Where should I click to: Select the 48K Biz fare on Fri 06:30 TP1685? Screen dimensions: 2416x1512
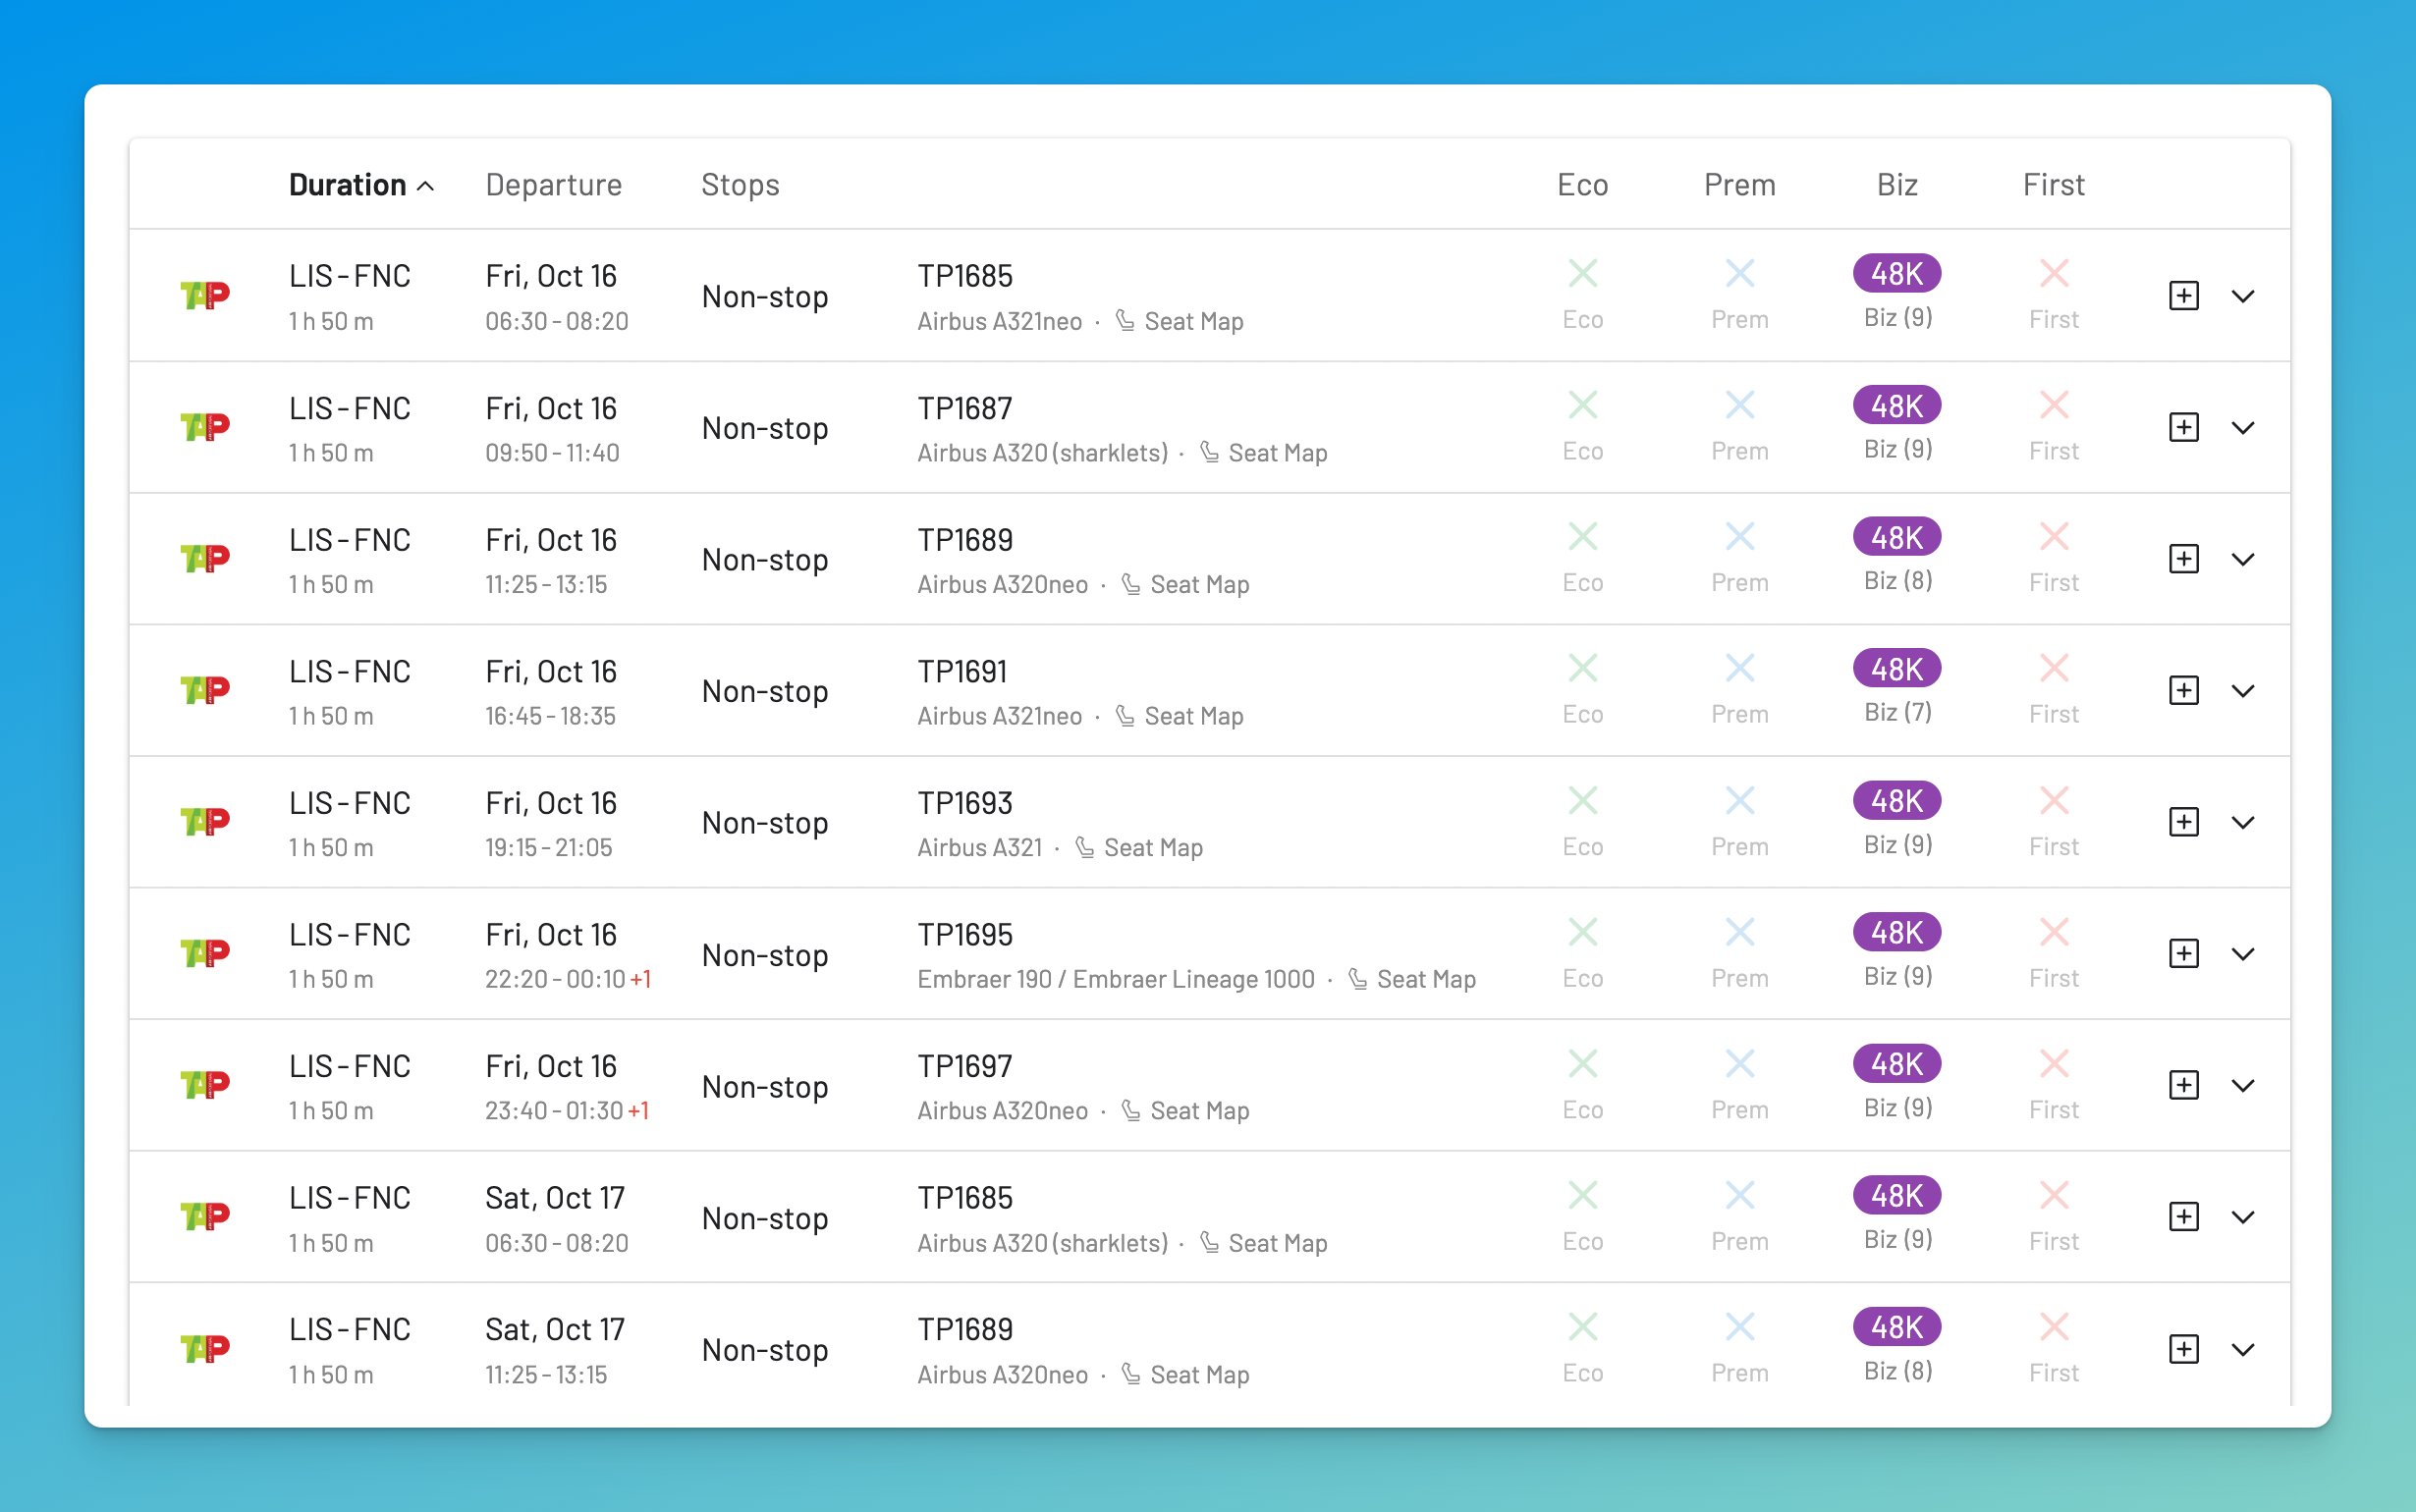[x=1896, y=274]
